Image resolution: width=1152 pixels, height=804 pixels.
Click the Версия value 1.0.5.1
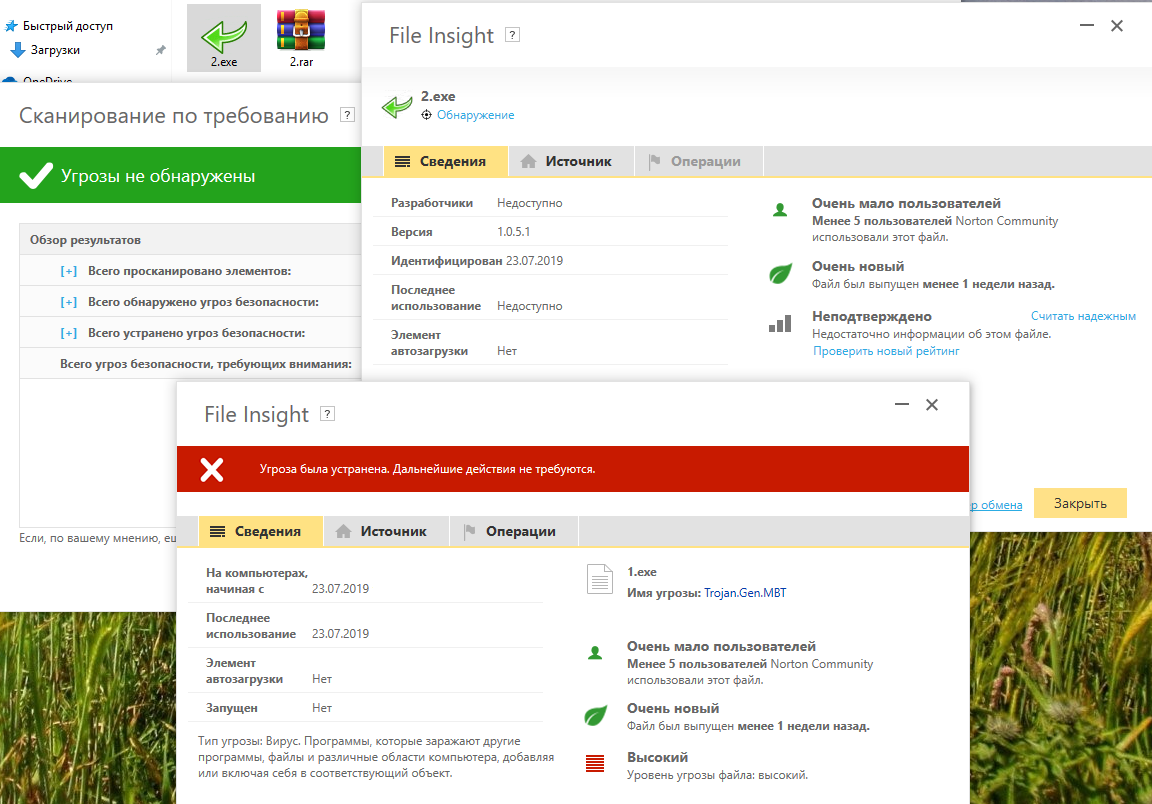tap(514, 231)
